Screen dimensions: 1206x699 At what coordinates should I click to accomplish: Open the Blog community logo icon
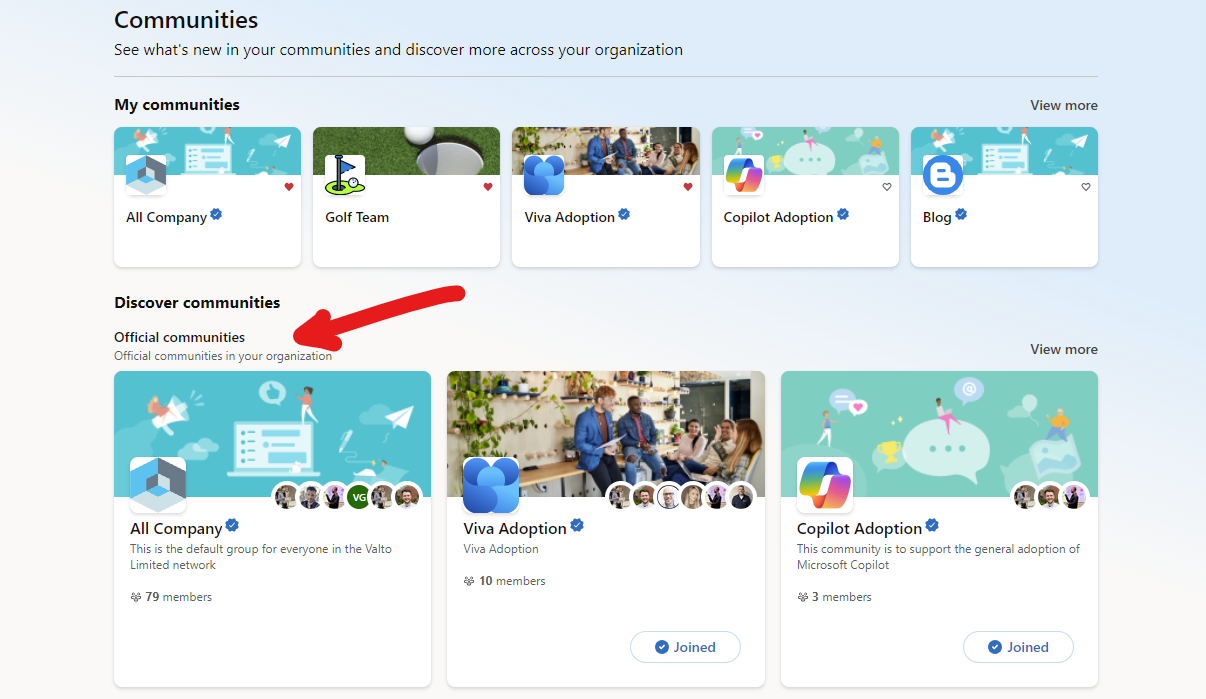click(x=943, y=175)
